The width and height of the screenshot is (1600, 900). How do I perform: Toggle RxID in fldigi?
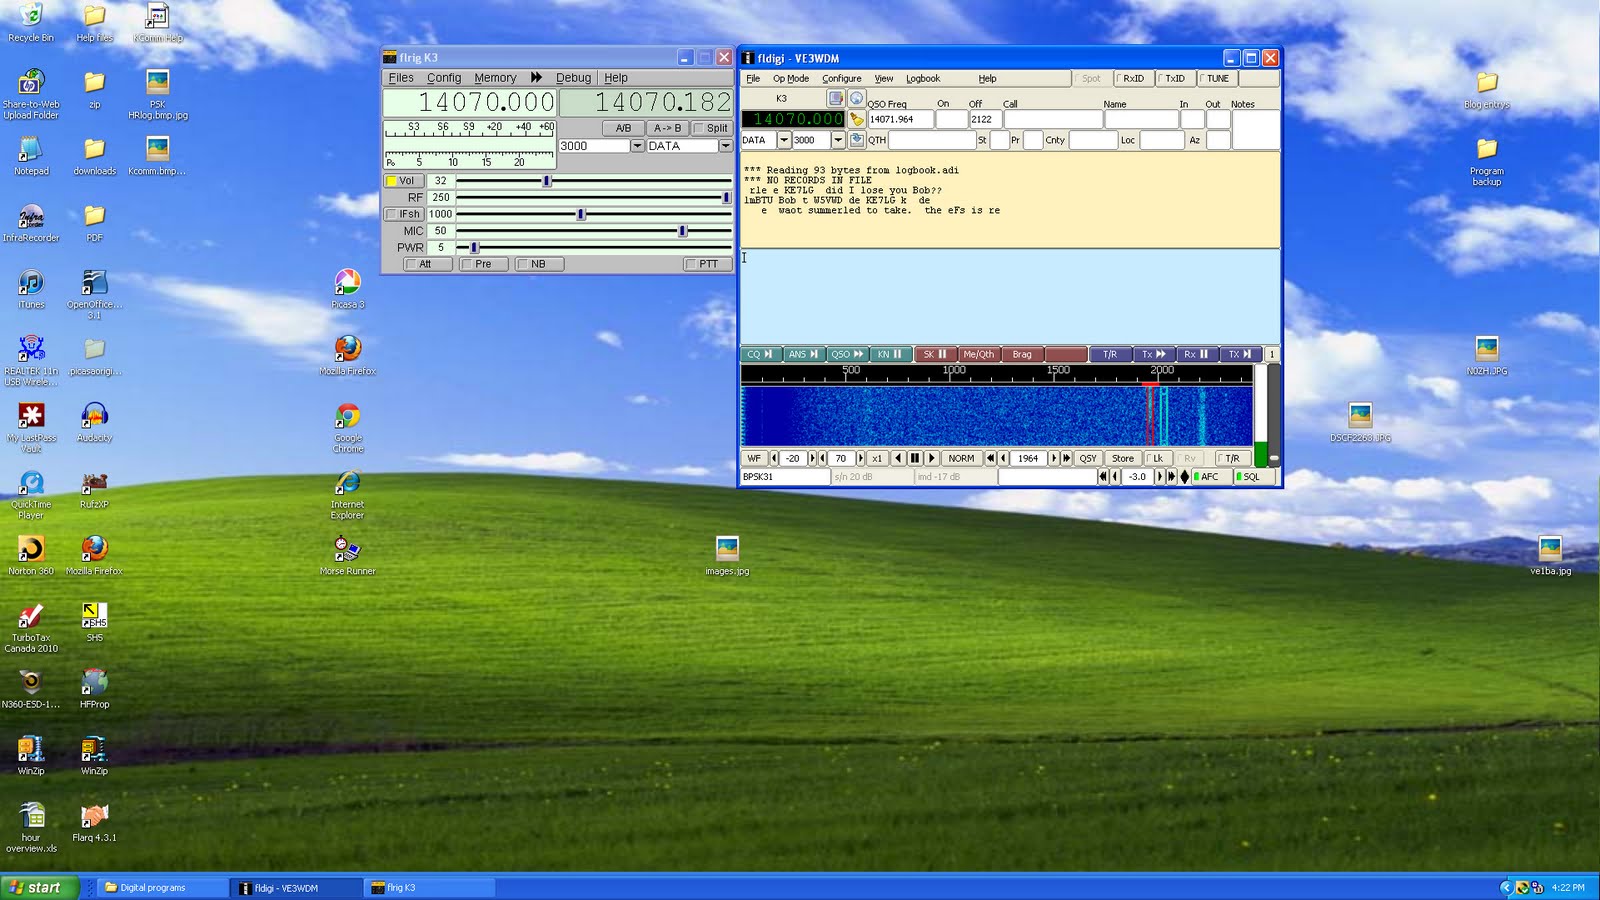click(1133, 78)
